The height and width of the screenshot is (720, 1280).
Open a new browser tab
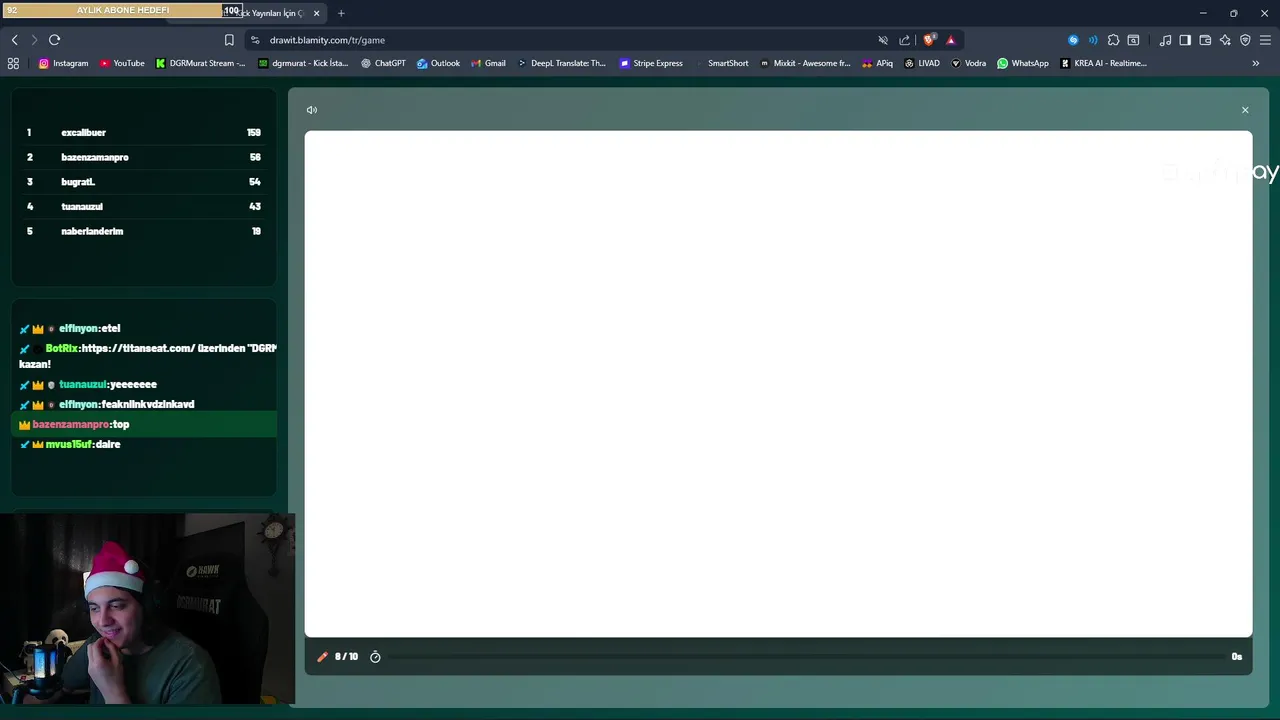point(341,13)
